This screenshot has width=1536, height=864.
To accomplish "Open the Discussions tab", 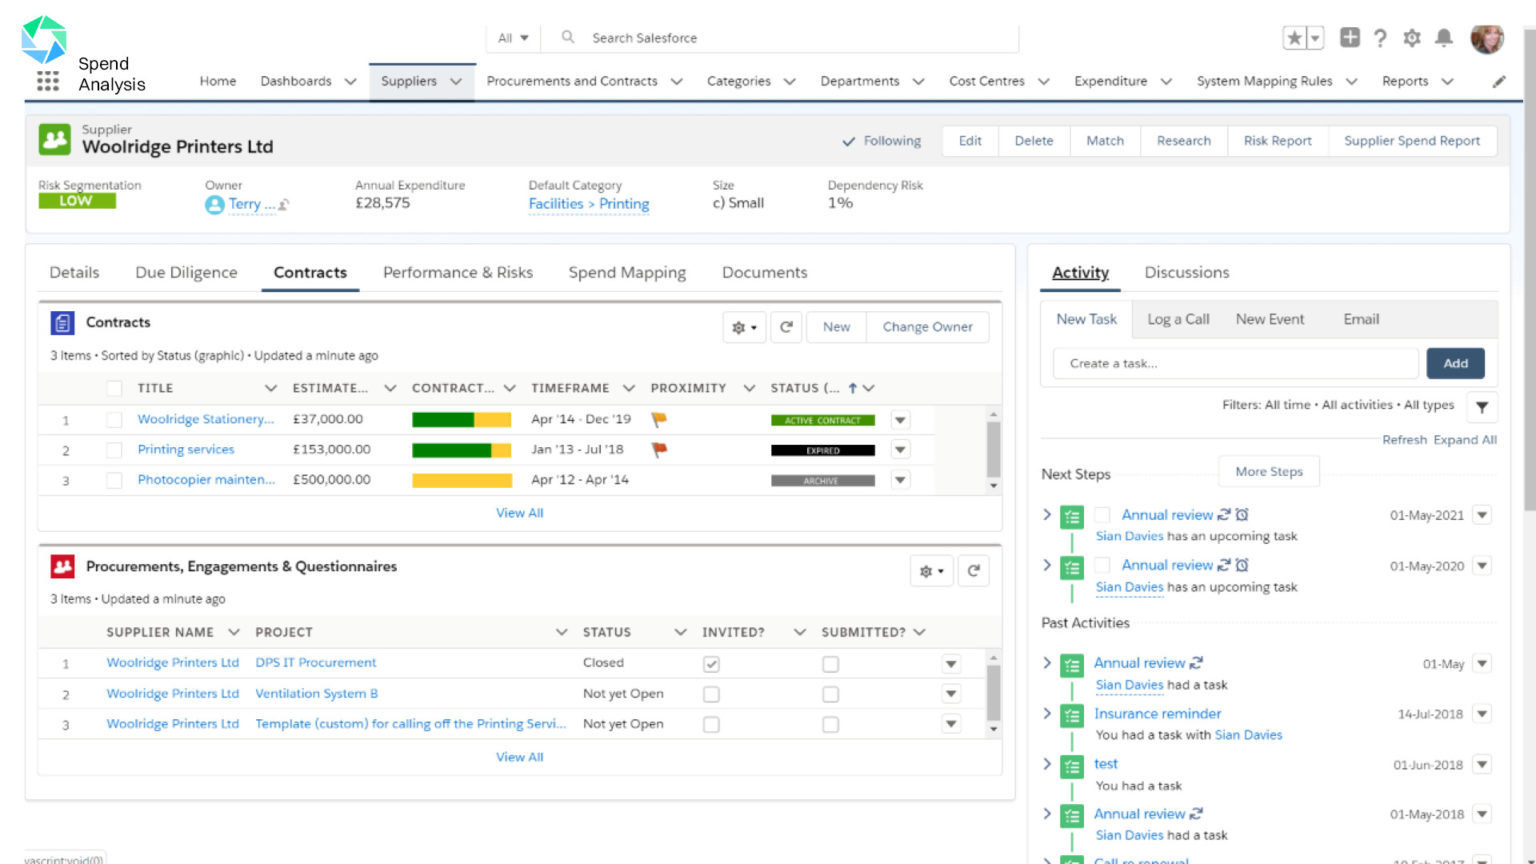I will click(1186, 272).
